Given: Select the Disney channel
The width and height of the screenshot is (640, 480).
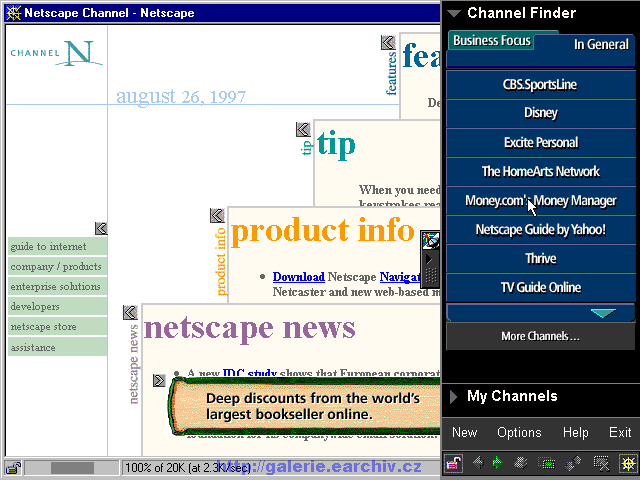Looking at the screenshot, I should click(x=540, y=113).
